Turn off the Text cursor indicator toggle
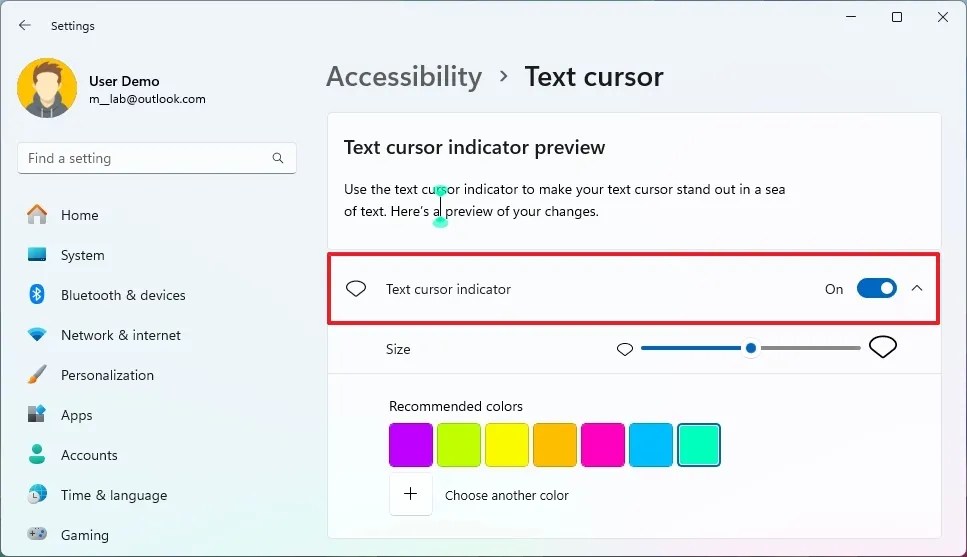This screenshot has height=557, width=967. pos(876,288)
